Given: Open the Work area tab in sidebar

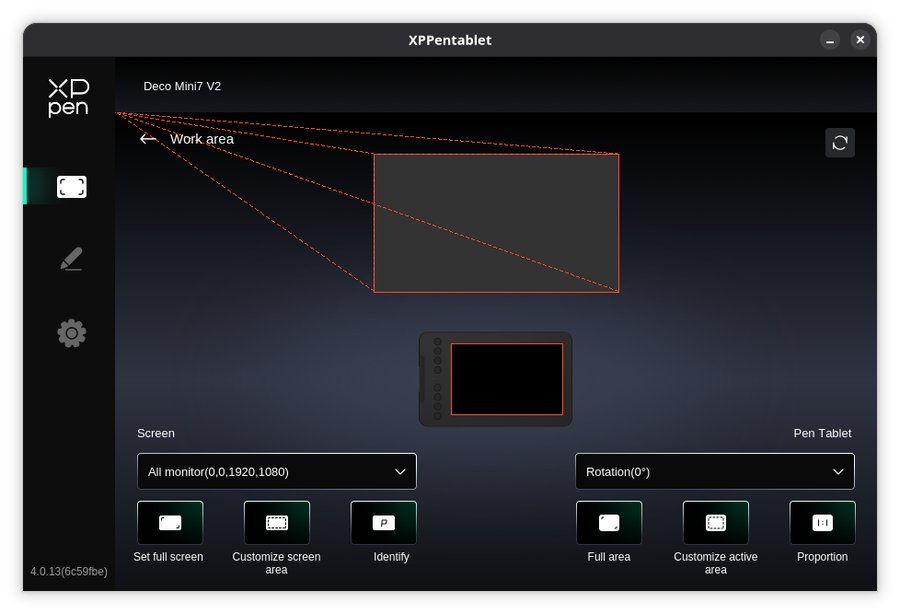Looking at the screenshot, I should 71,186.
